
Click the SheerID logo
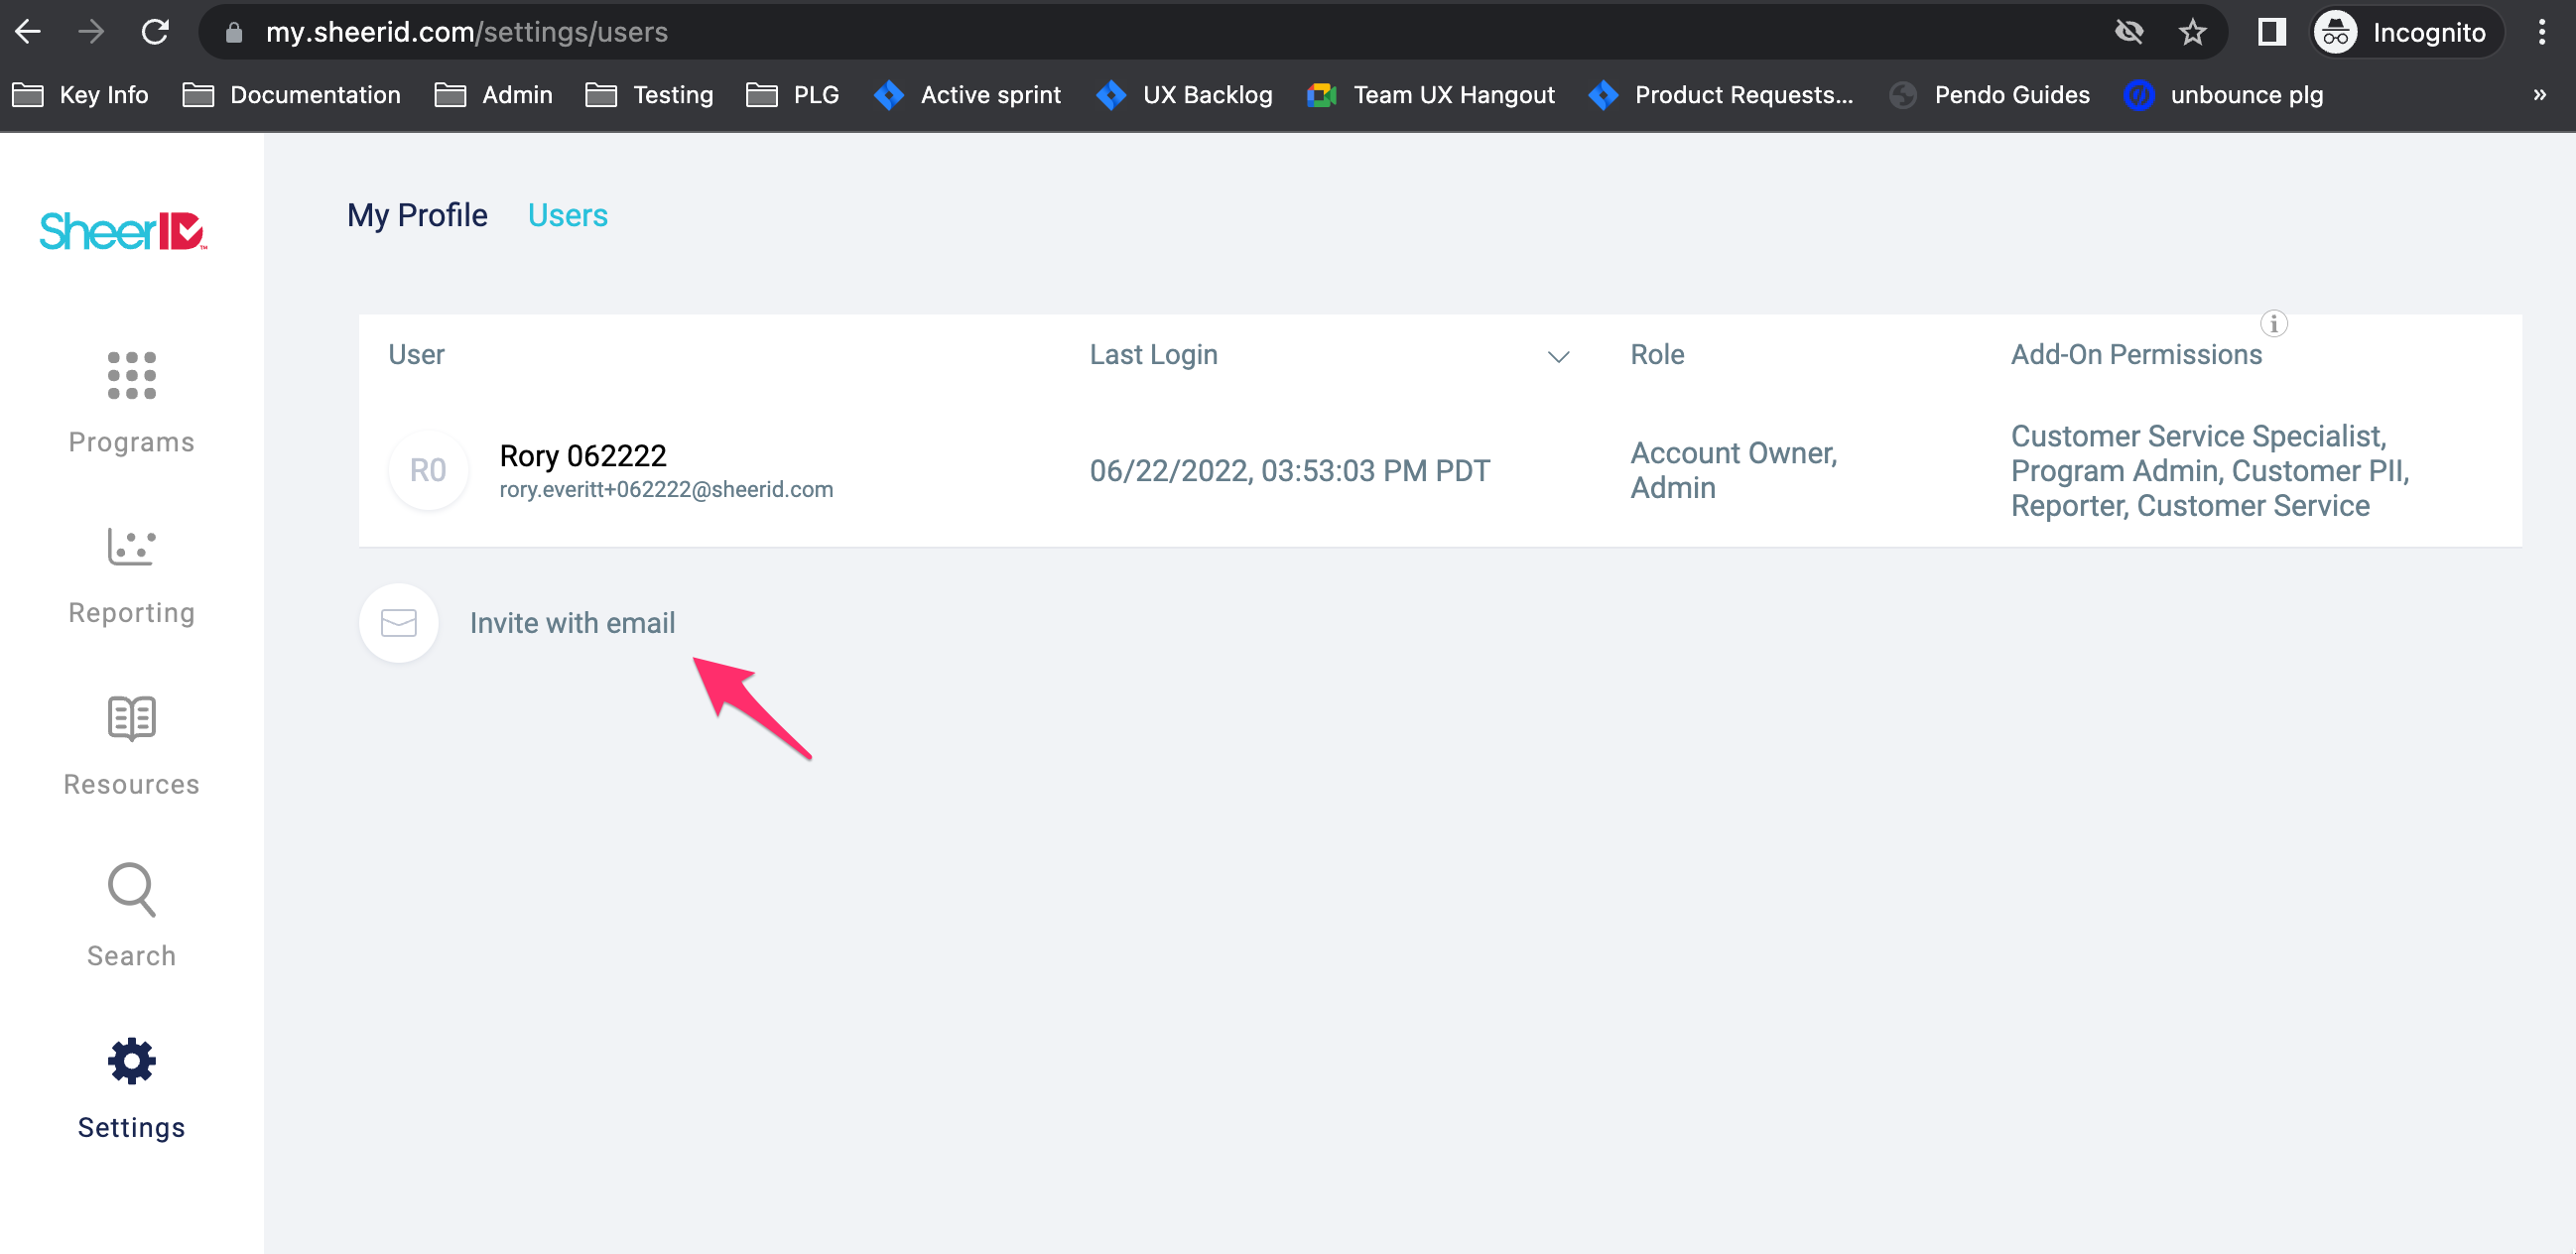click(x=123, y=231)
